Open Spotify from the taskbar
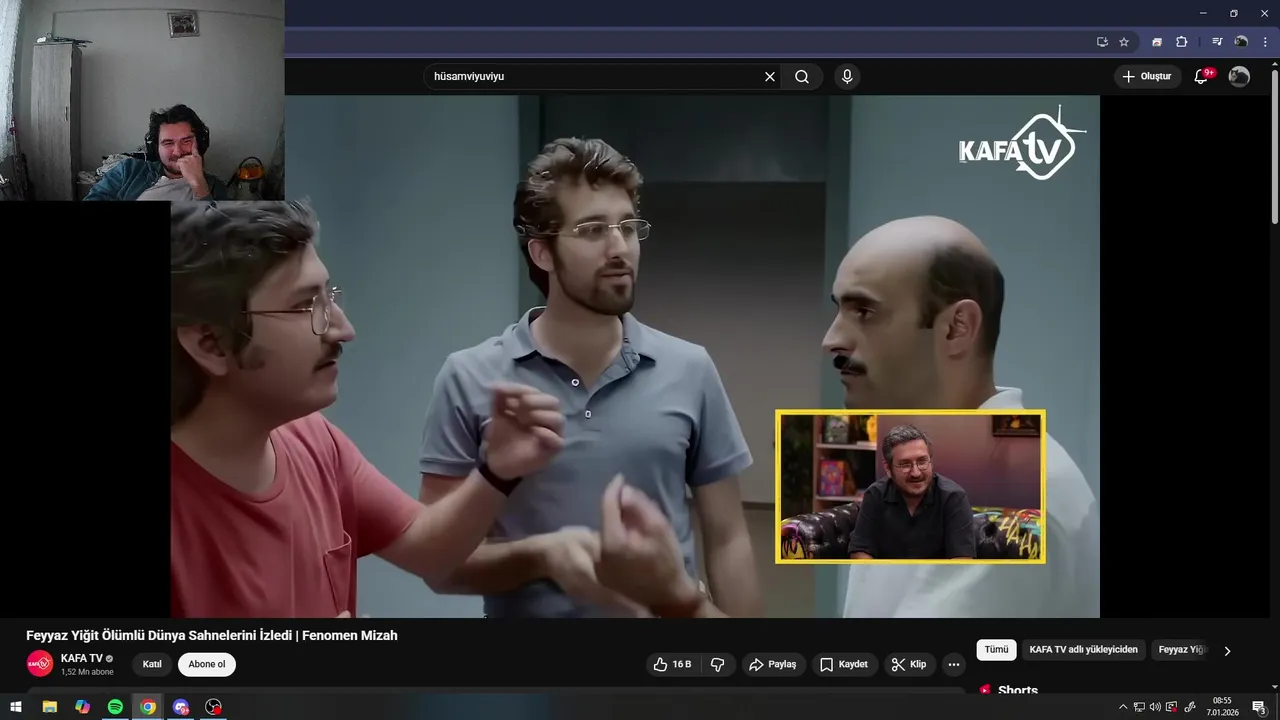Screen dimensions: 1280x720 tap(115, 707)
